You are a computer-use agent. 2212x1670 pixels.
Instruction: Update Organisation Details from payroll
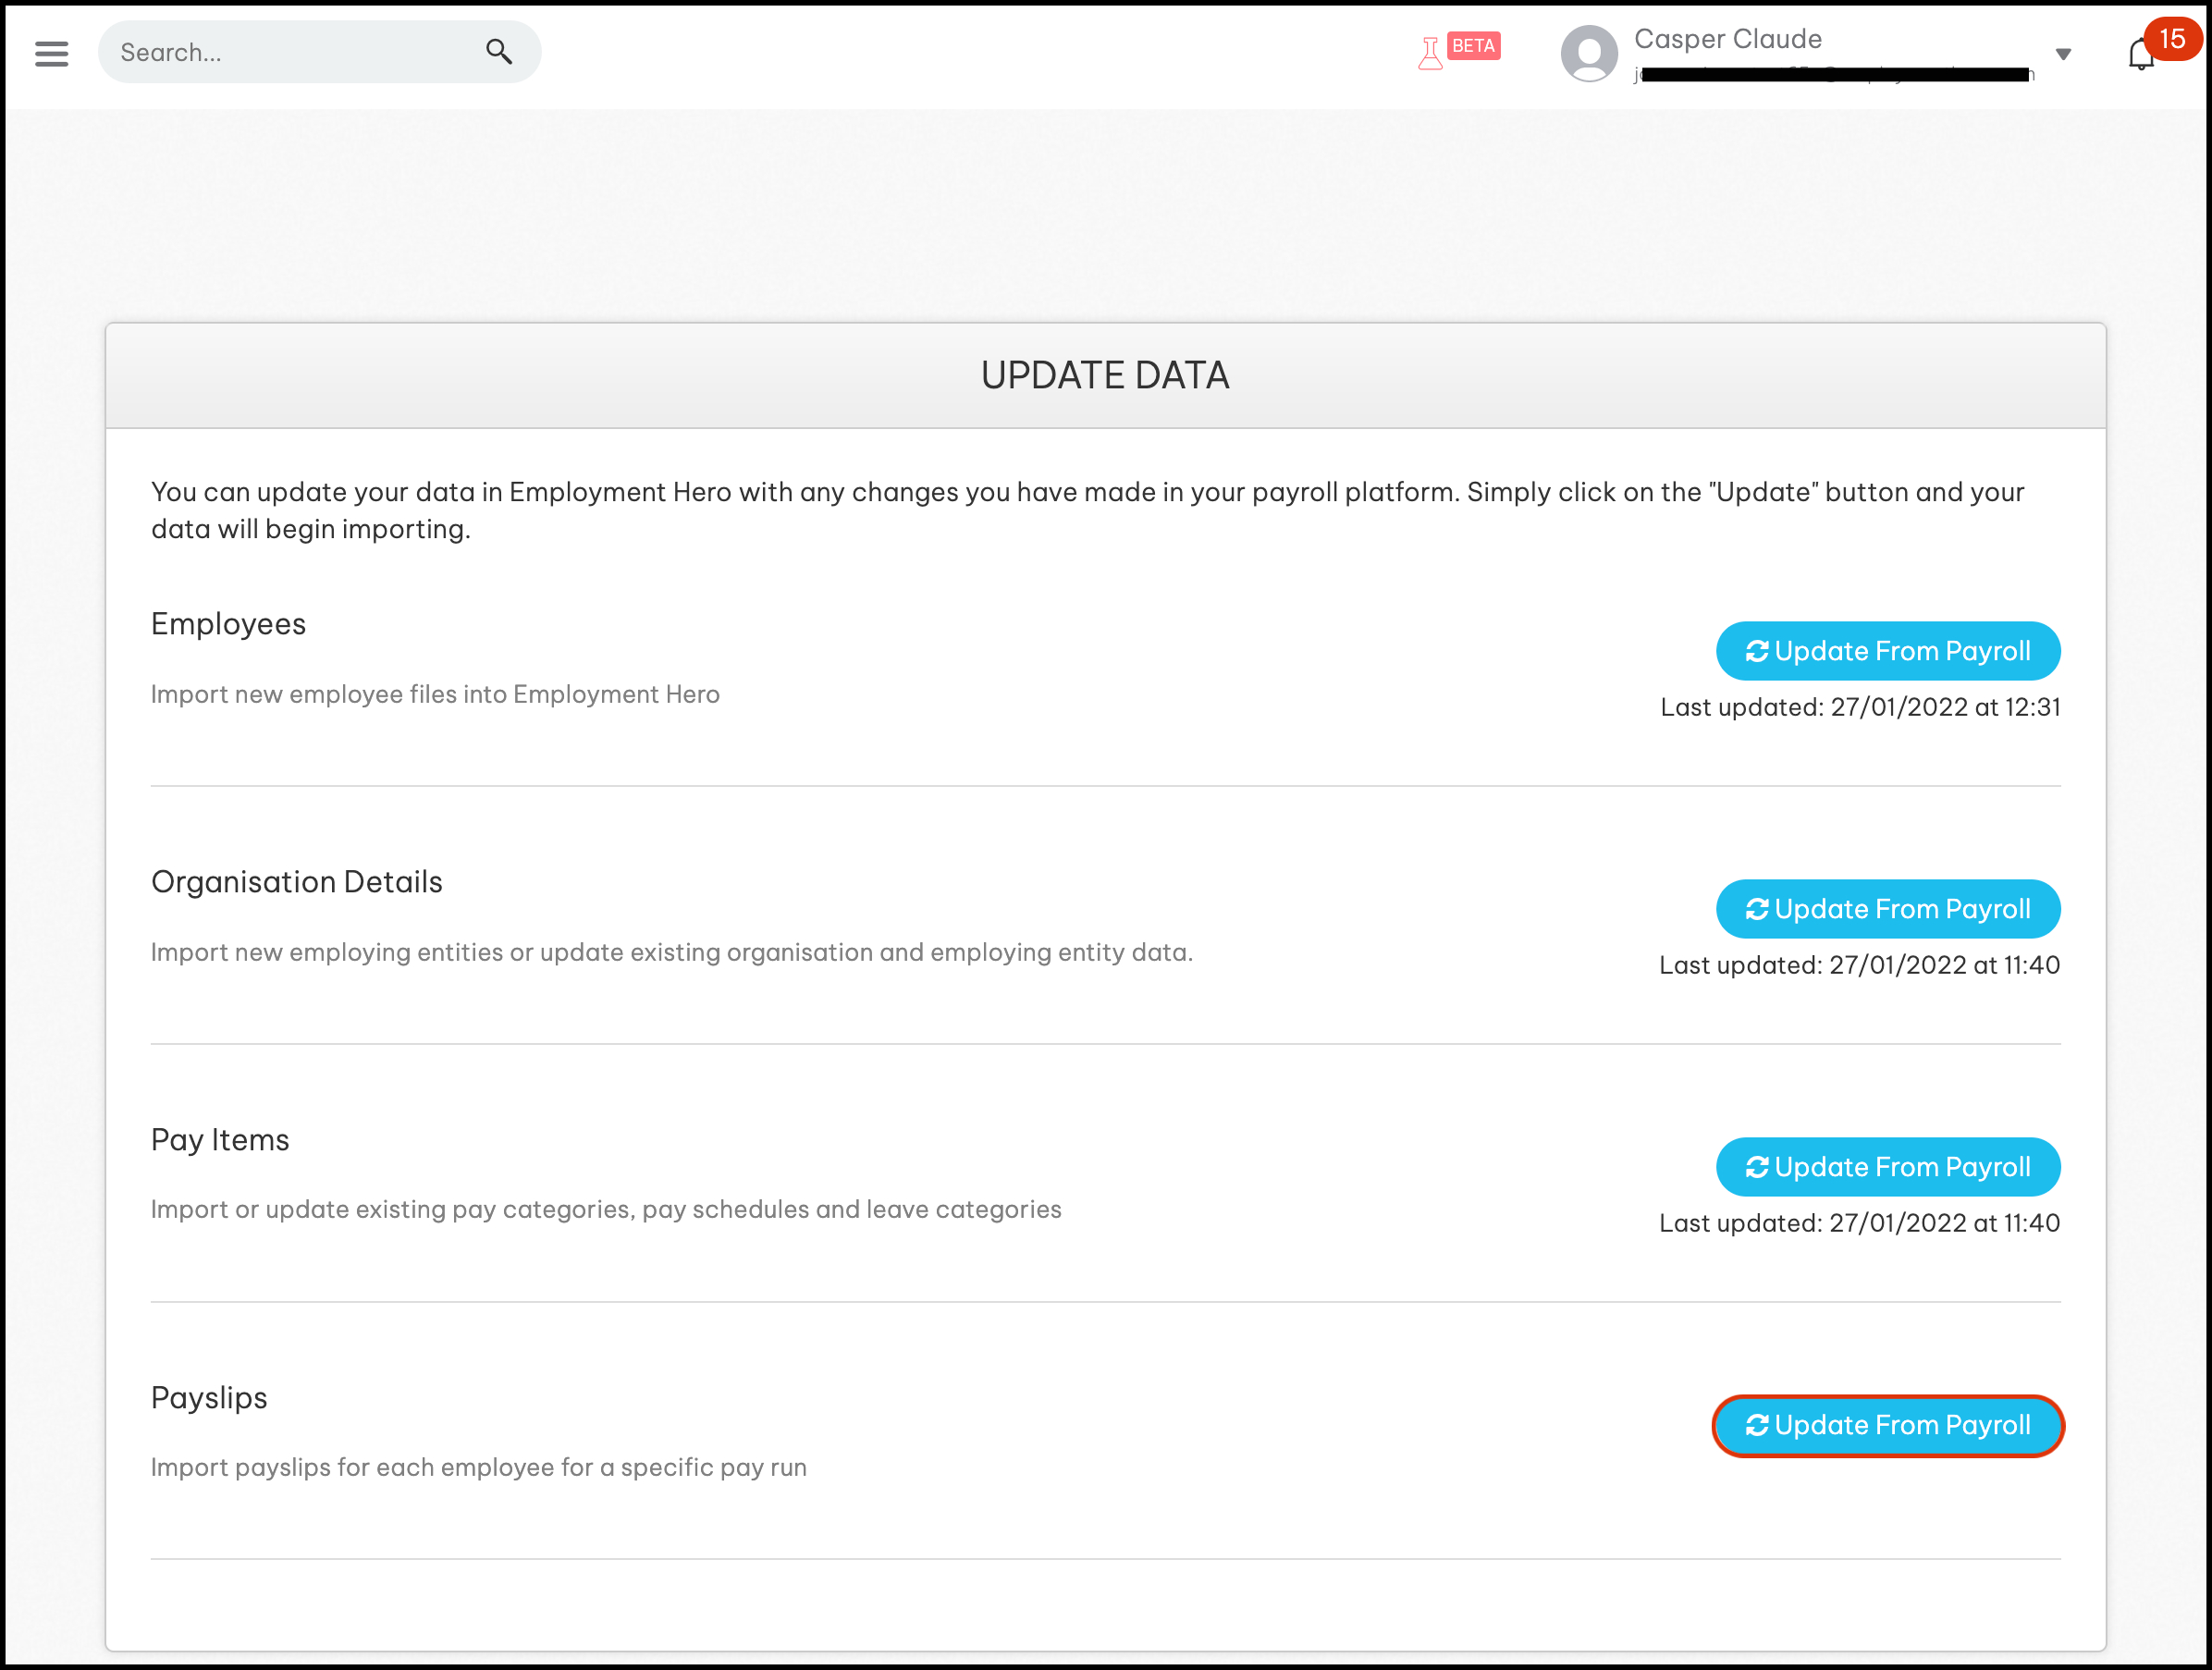[1888, 909]
